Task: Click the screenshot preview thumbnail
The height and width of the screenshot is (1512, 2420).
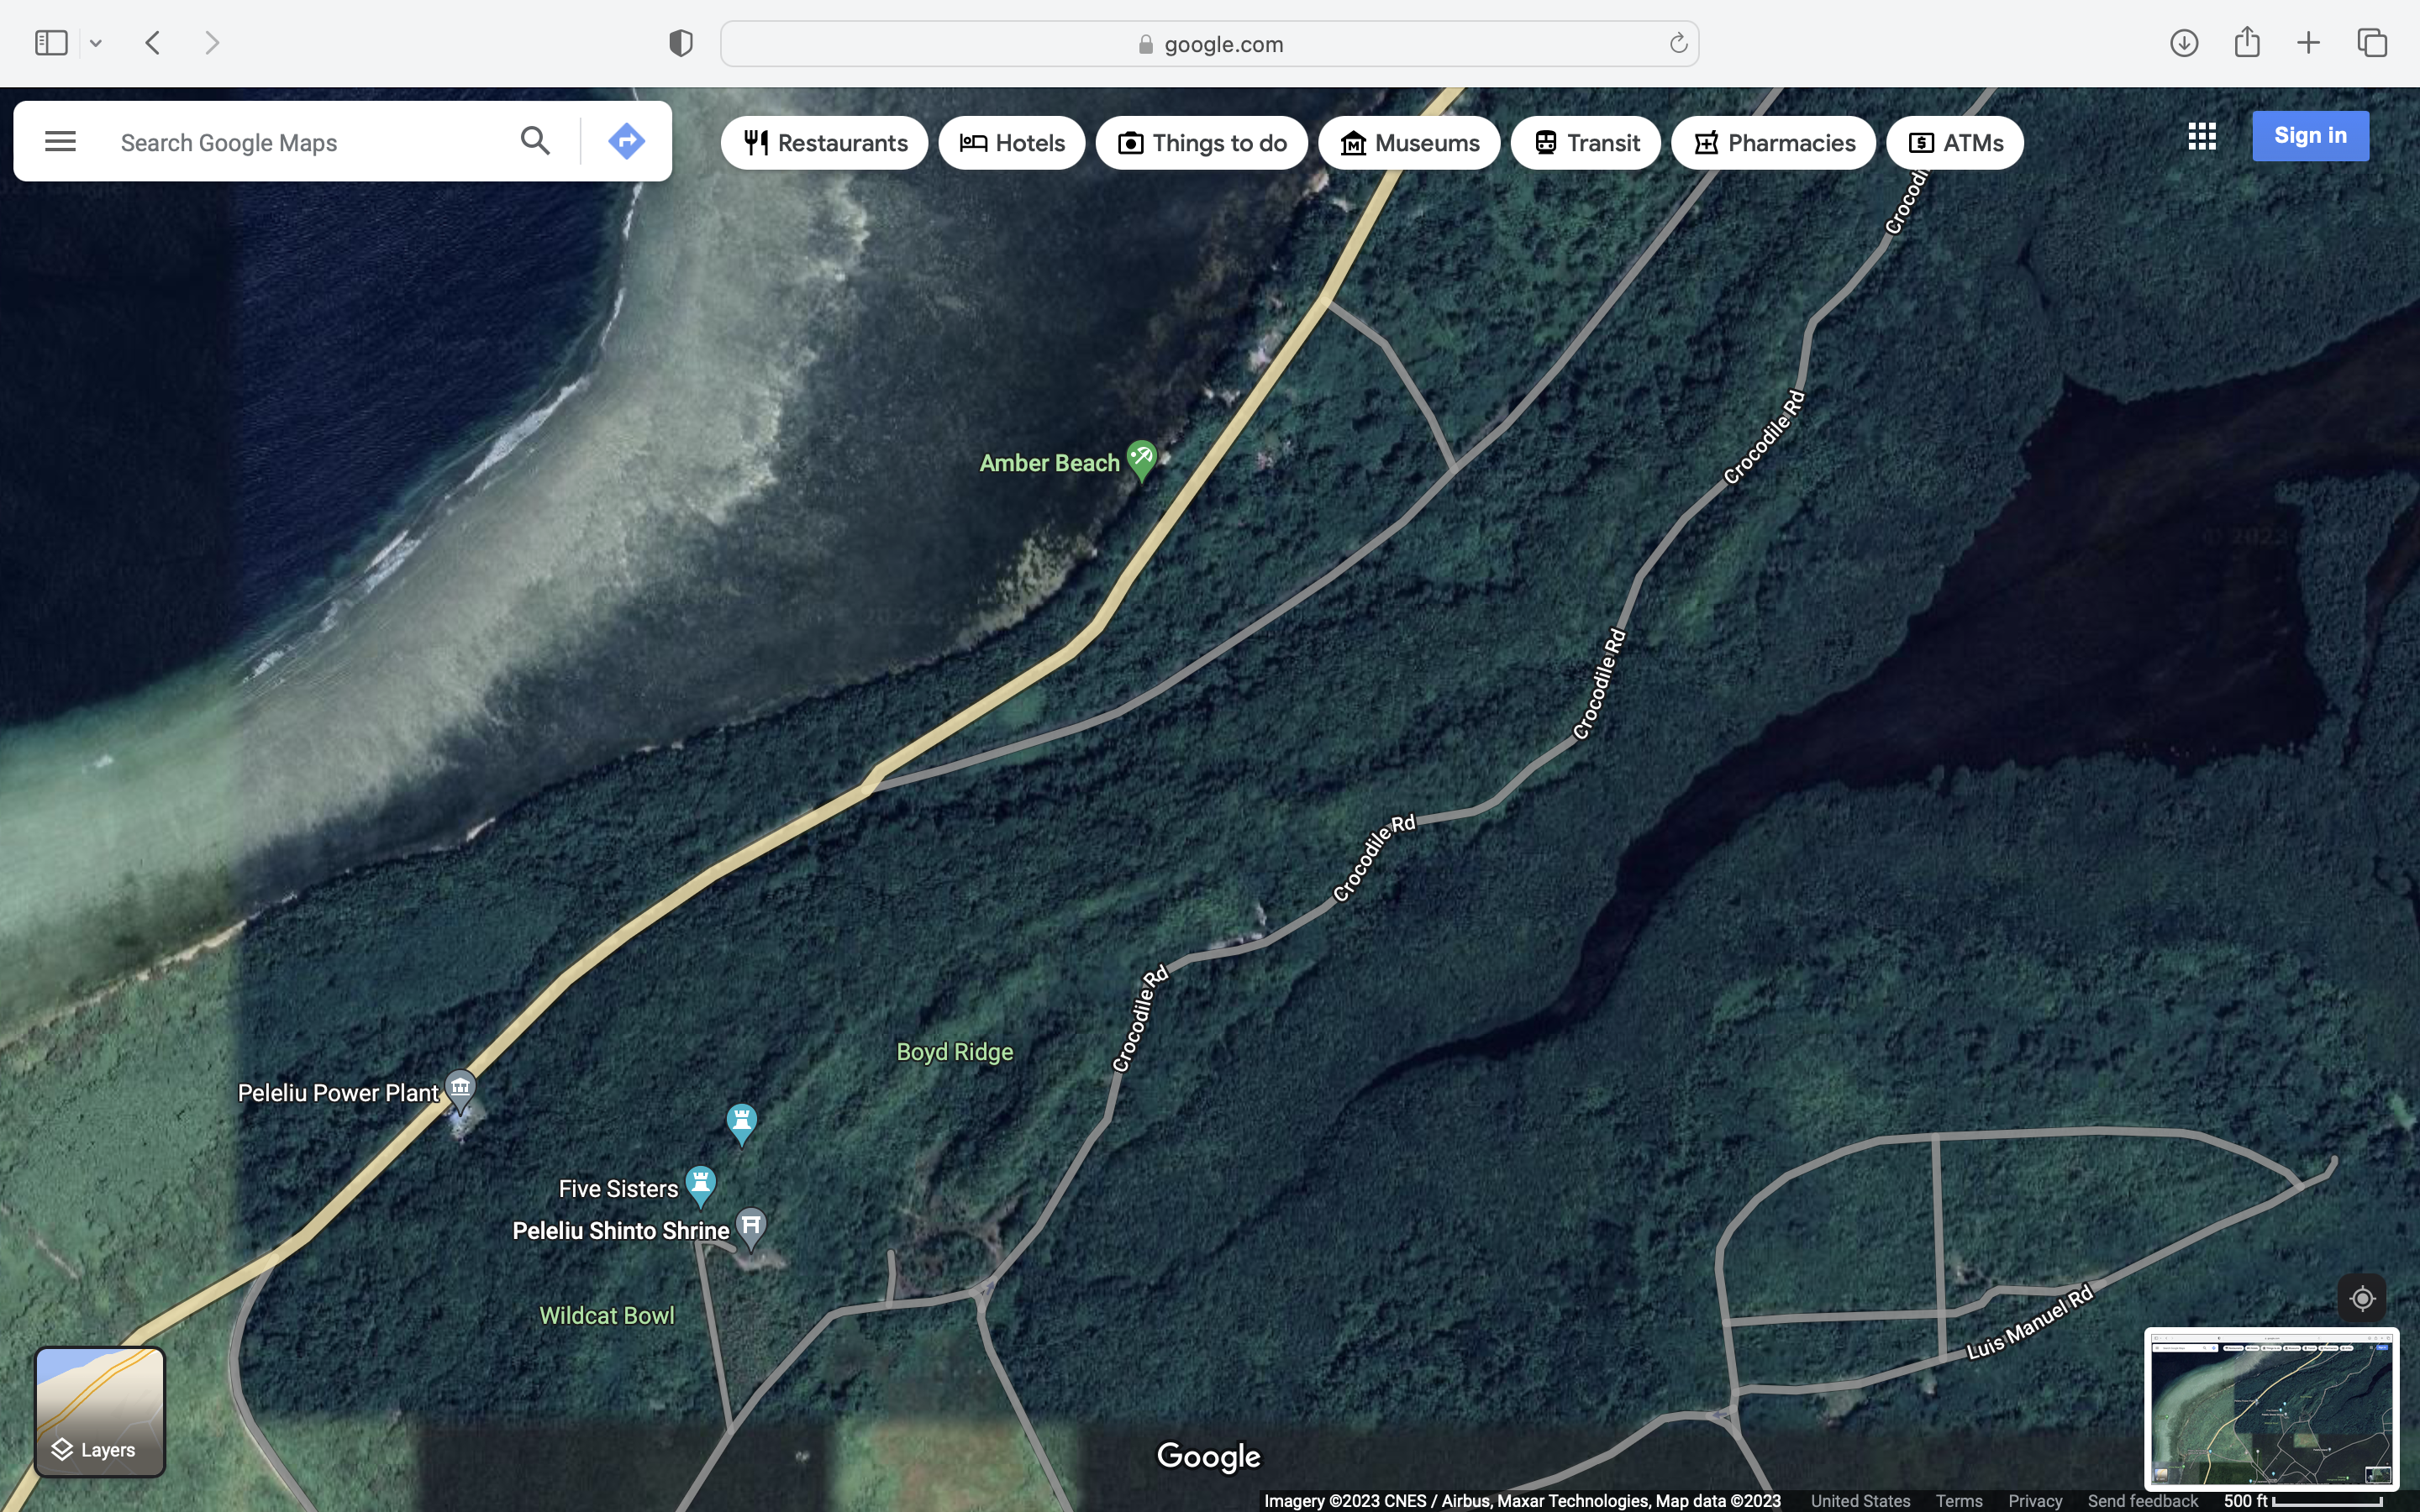Action: point(2271,1408)
